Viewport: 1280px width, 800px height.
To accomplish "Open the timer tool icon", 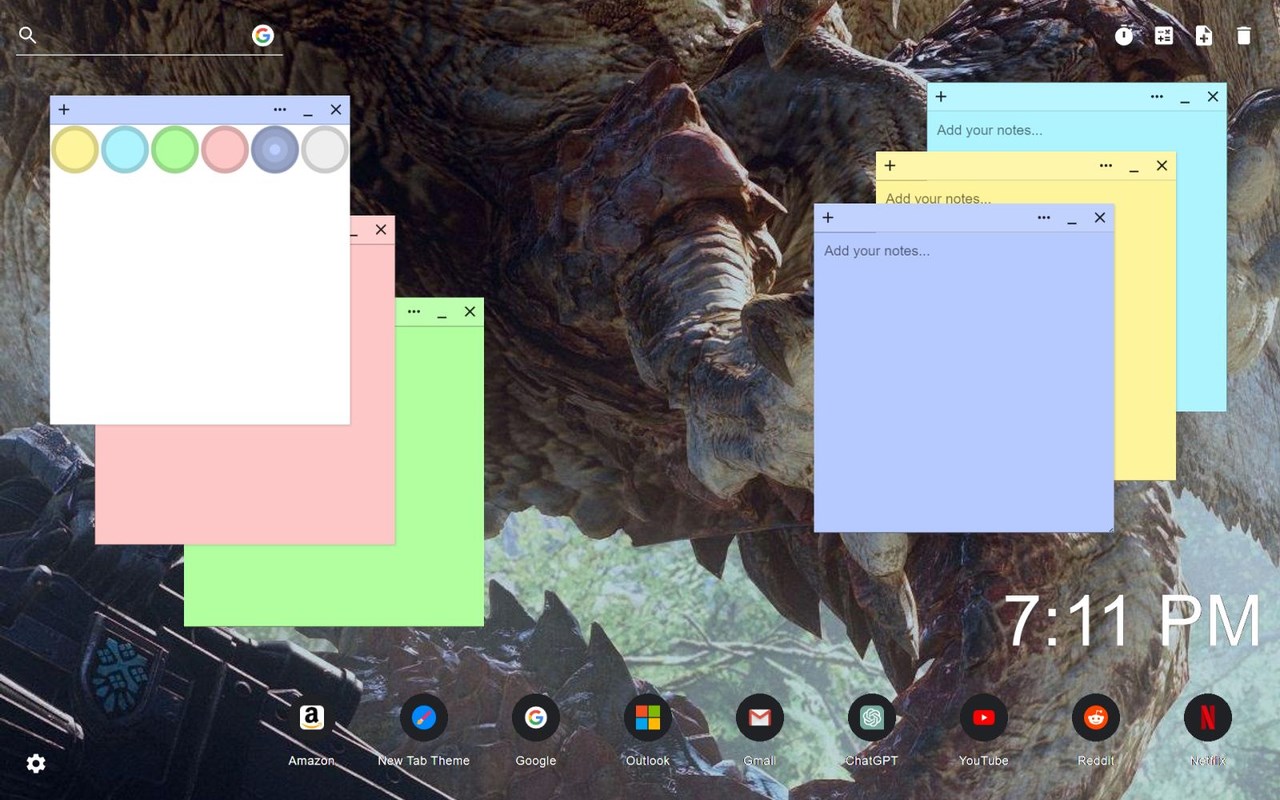I will pyautogui.click(x=1124, y=36).
